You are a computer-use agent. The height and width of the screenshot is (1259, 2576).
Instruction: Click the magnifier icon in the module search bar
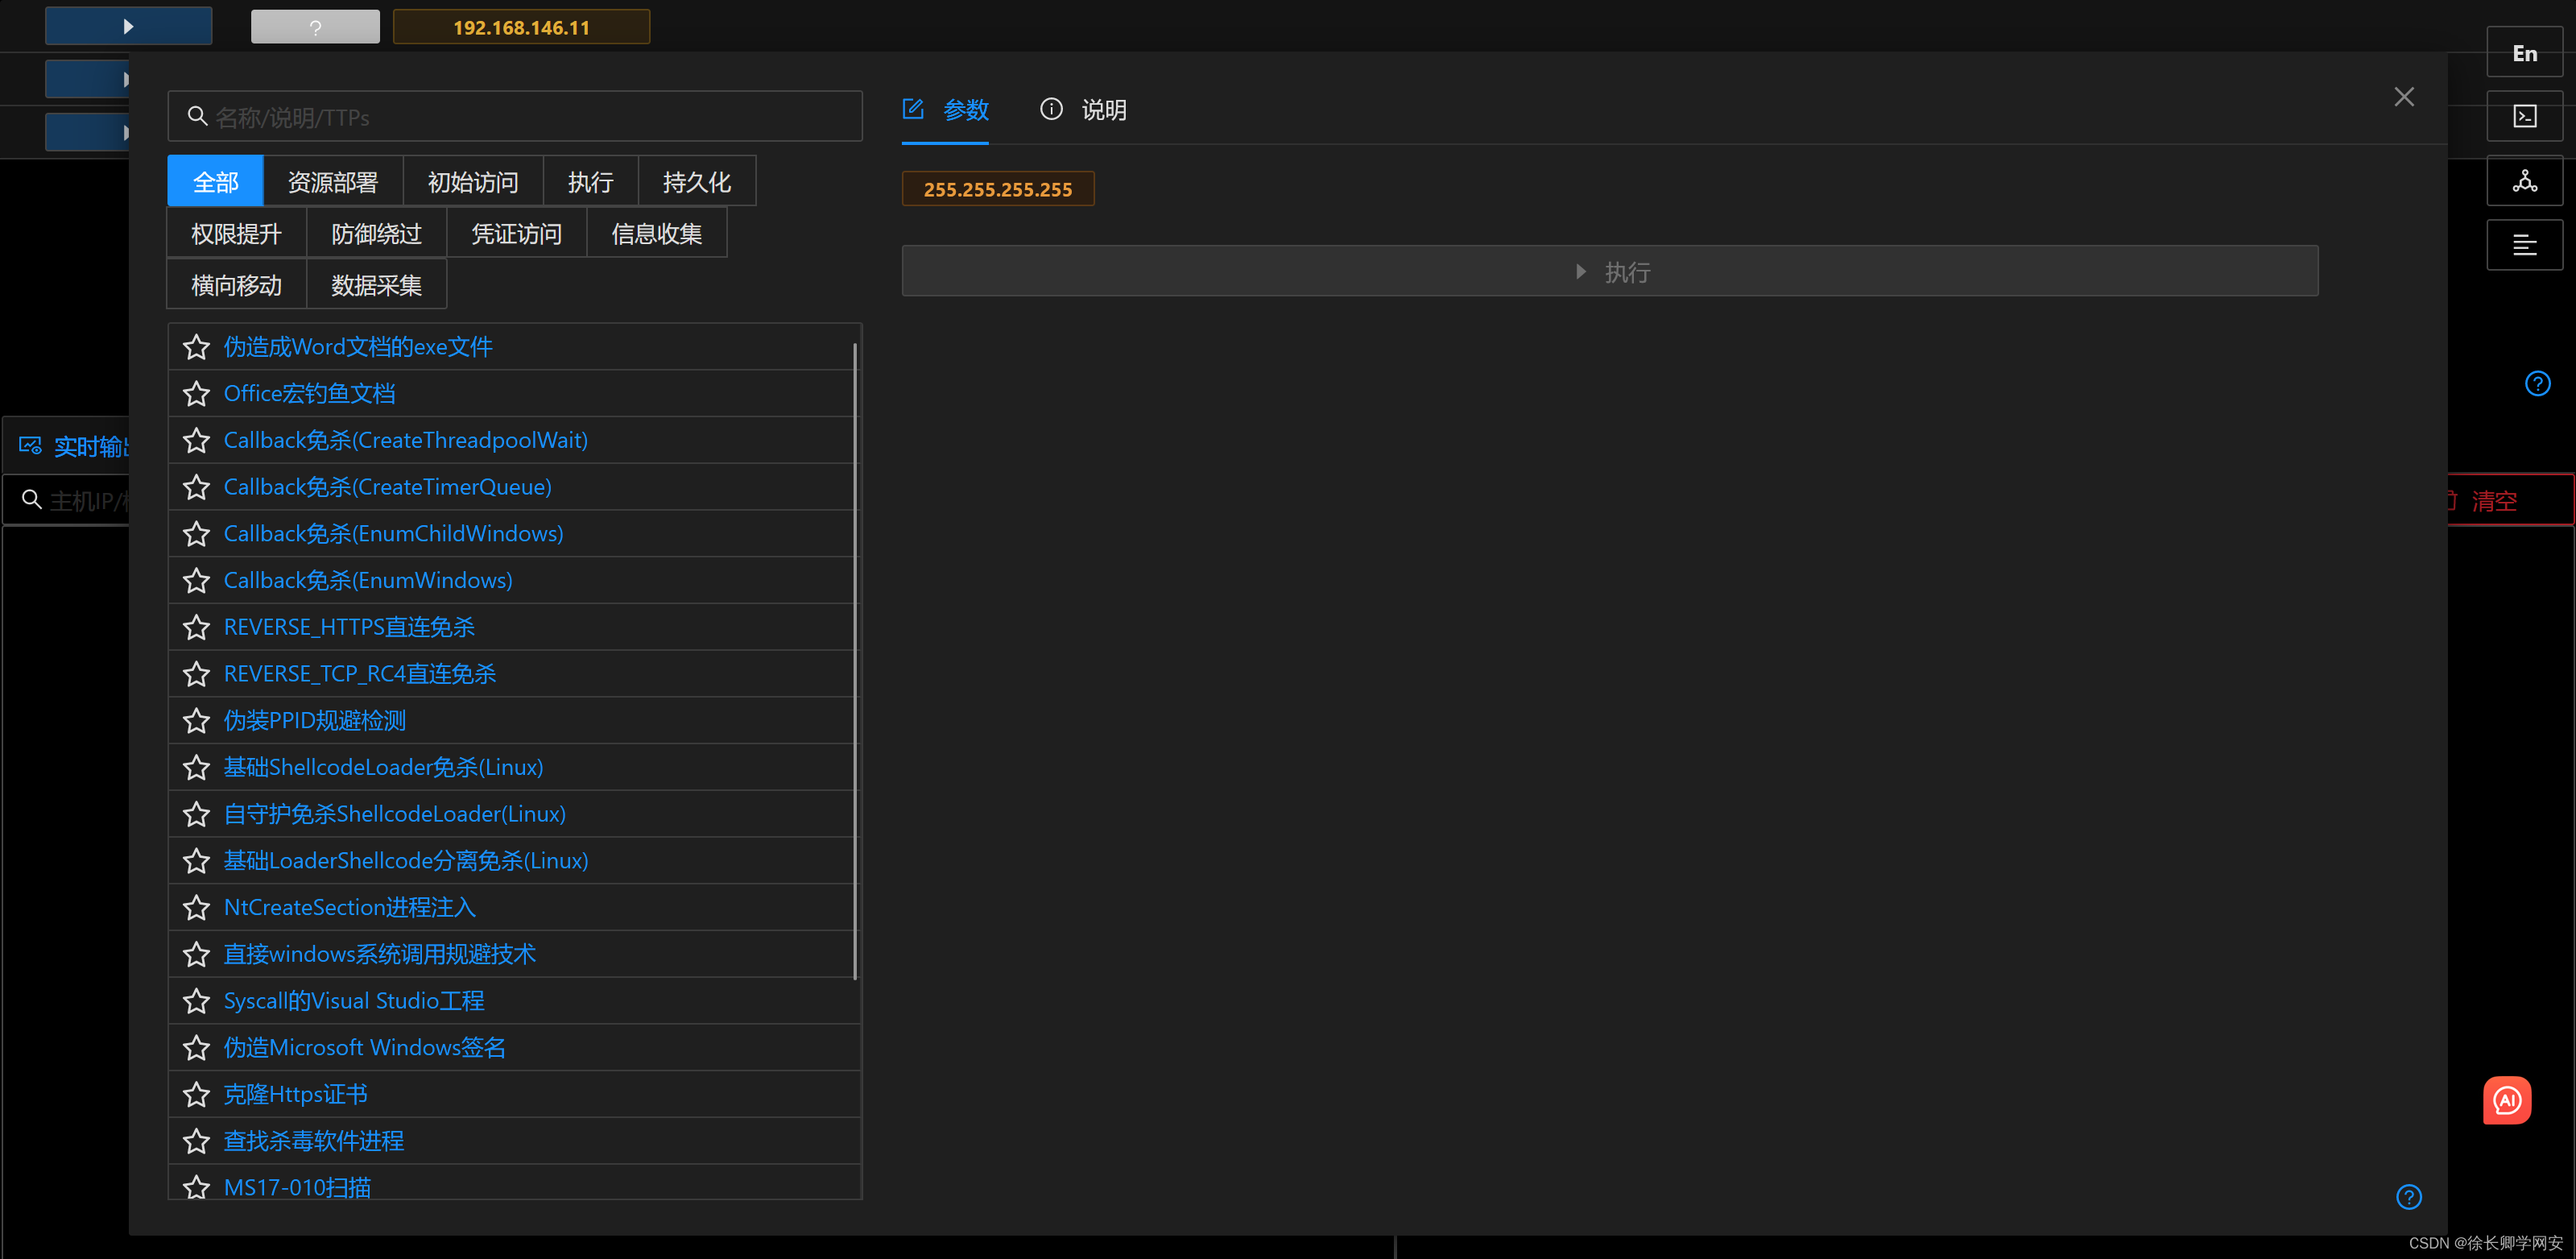[197, 116]
